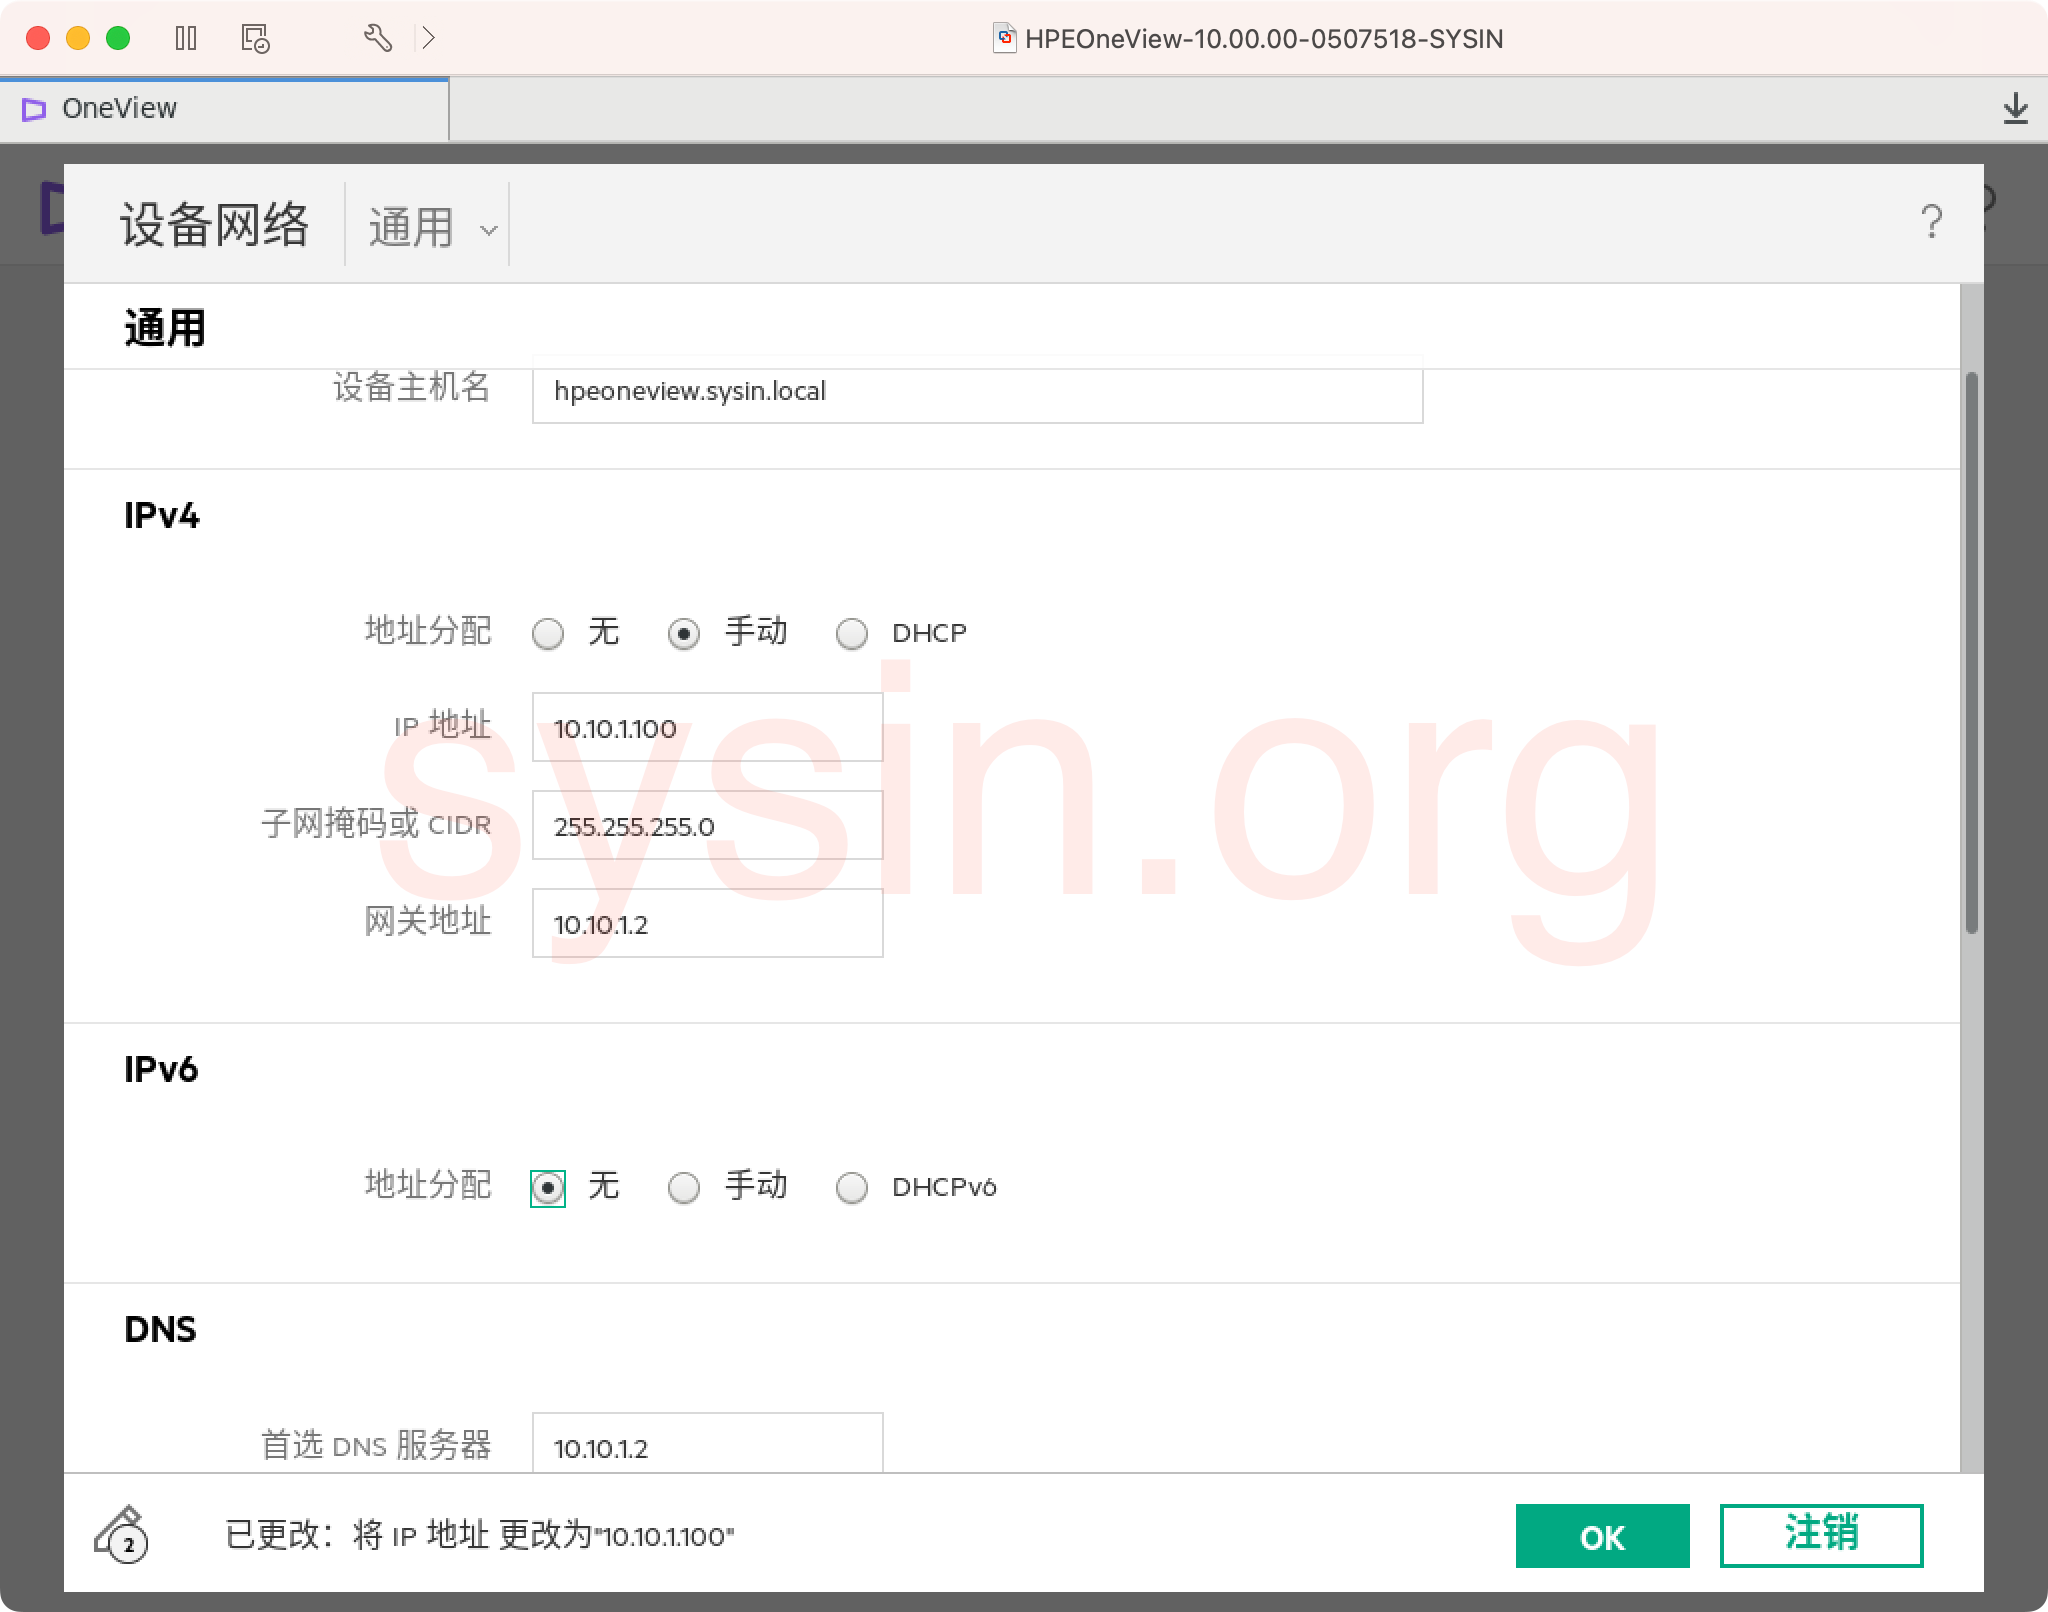
Task: Click the IP 地址 field showing 10.10.1.100
Action: click(708, 727)
